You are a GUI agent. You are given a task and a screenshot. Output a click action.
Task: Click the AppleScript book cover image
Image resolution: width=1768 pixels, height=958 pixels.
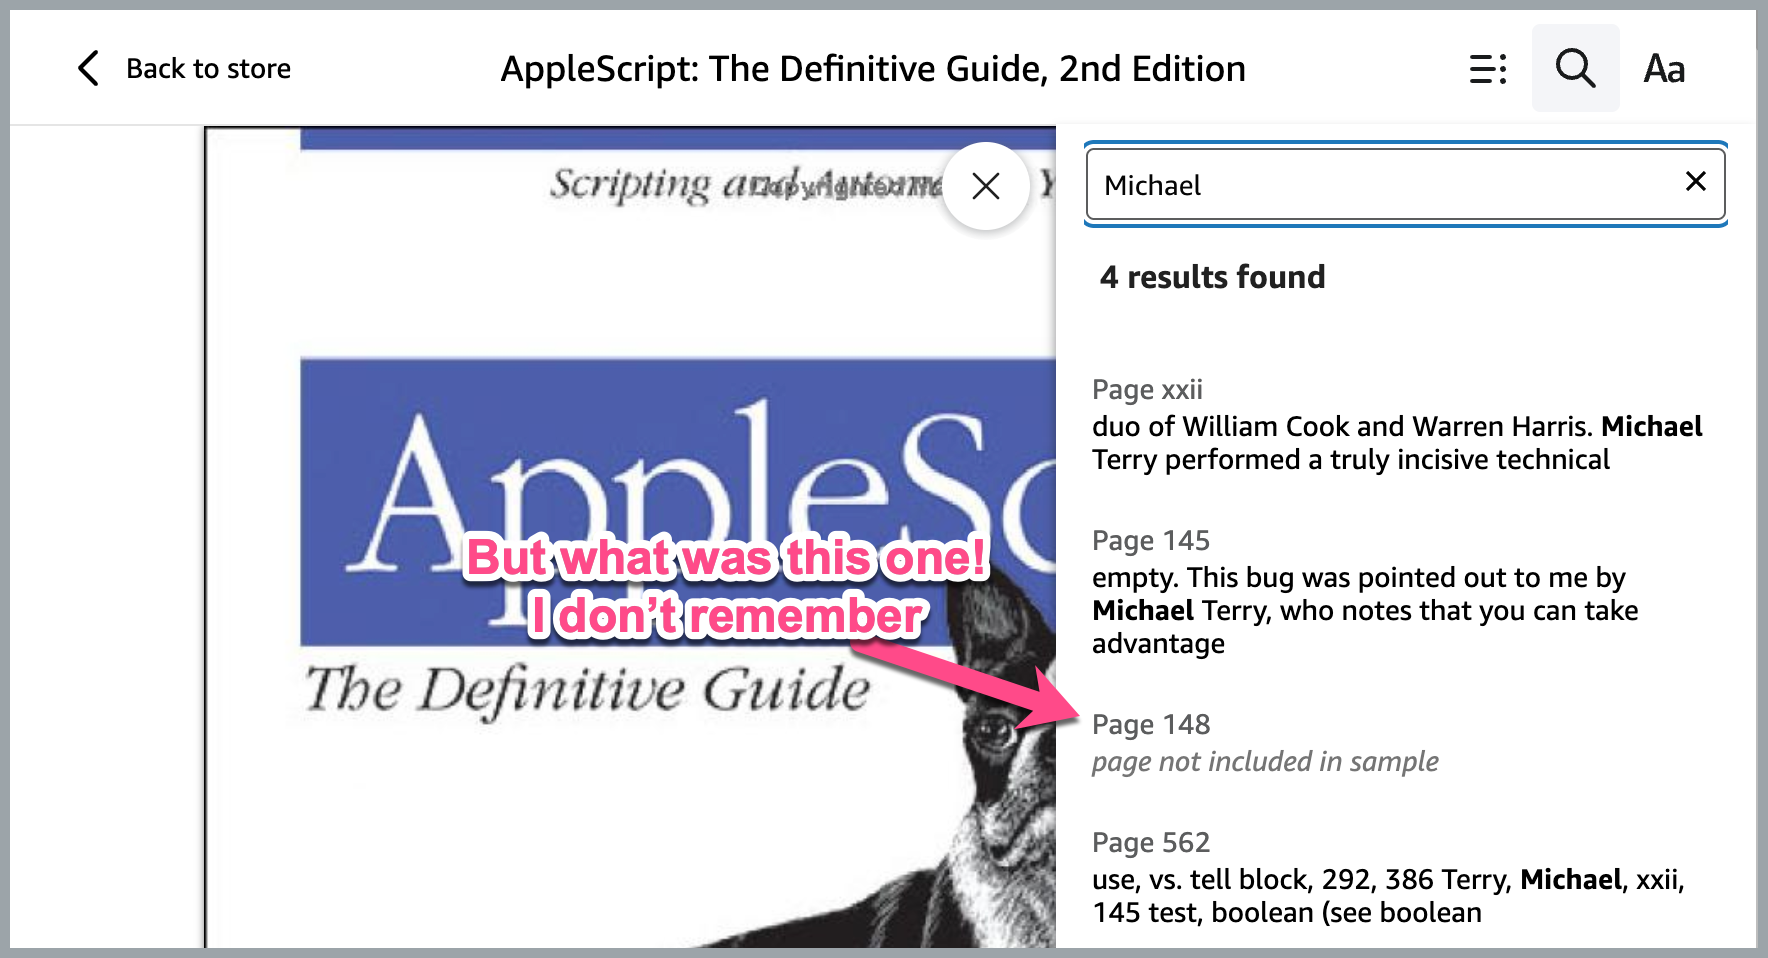(x=630, y=537)
